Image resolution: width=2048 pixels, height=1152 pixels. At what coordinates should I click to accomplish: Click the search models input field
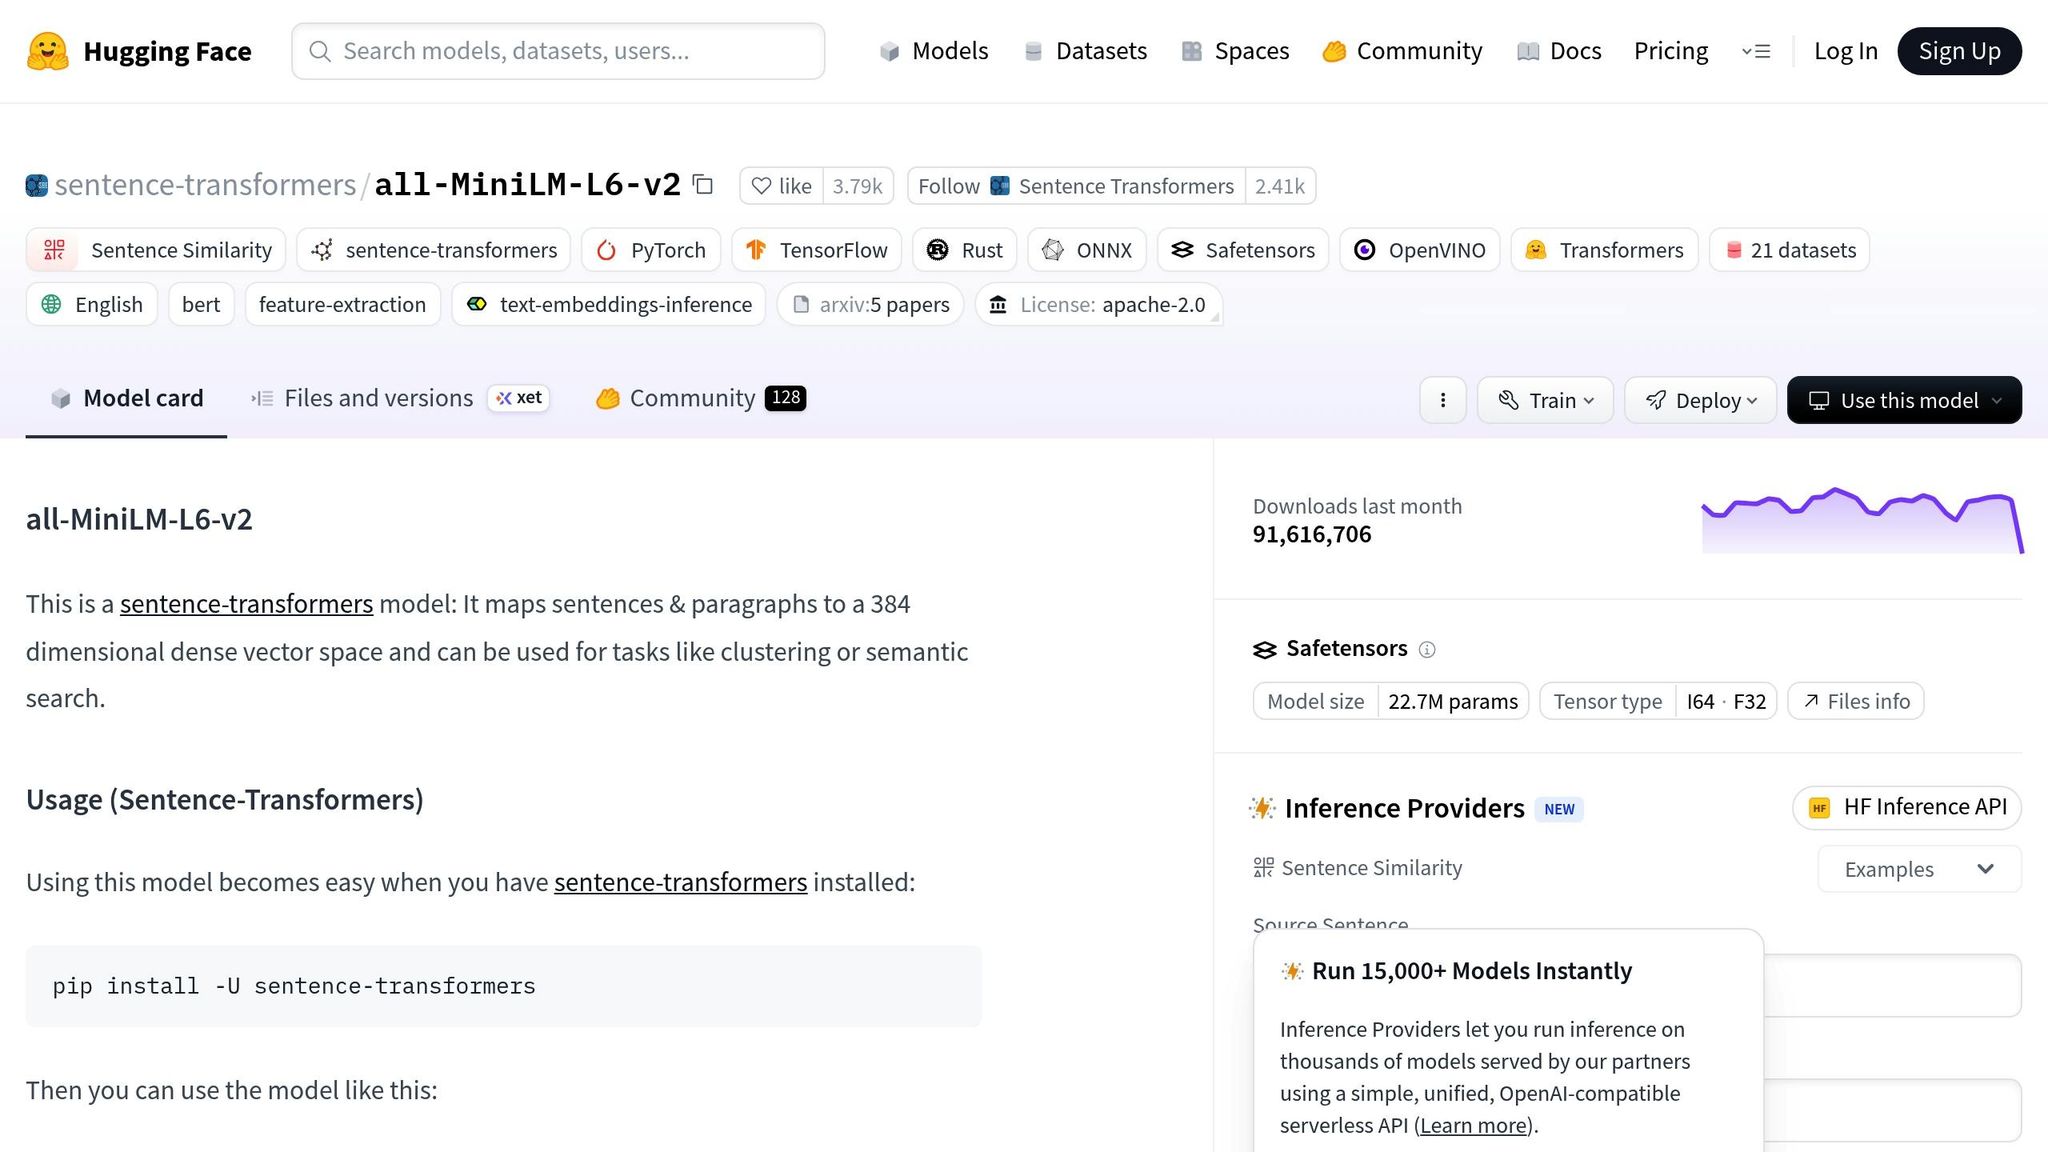[x=558, y=51]
